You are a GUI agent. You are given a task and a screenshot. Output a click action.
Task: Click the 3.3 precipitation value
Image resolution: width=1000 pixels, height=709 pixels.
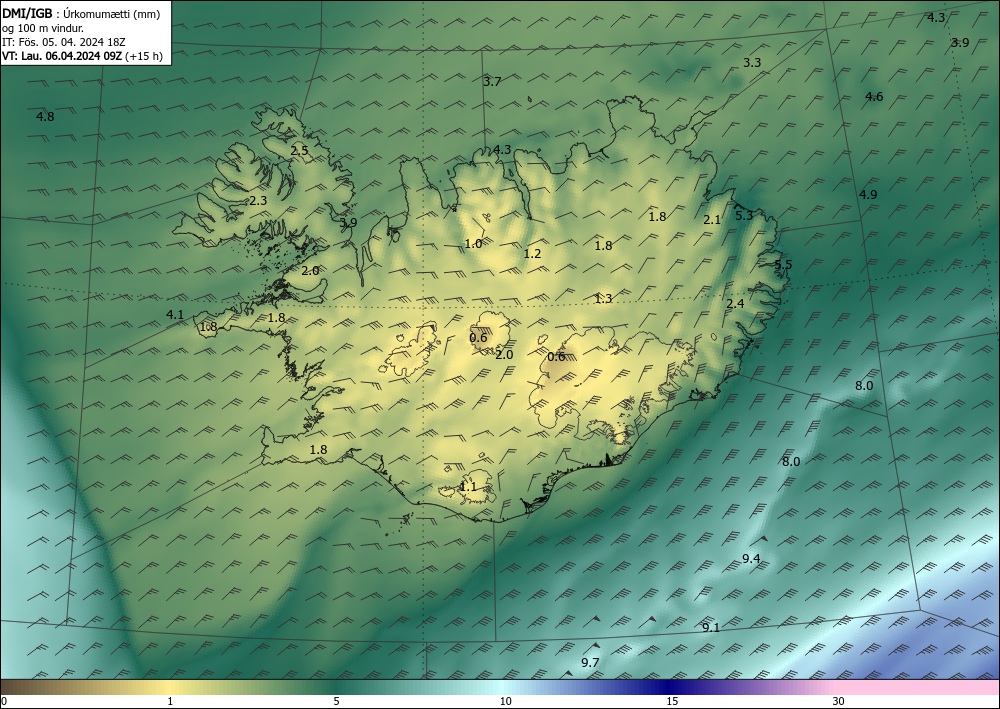[x=753, y=62]
